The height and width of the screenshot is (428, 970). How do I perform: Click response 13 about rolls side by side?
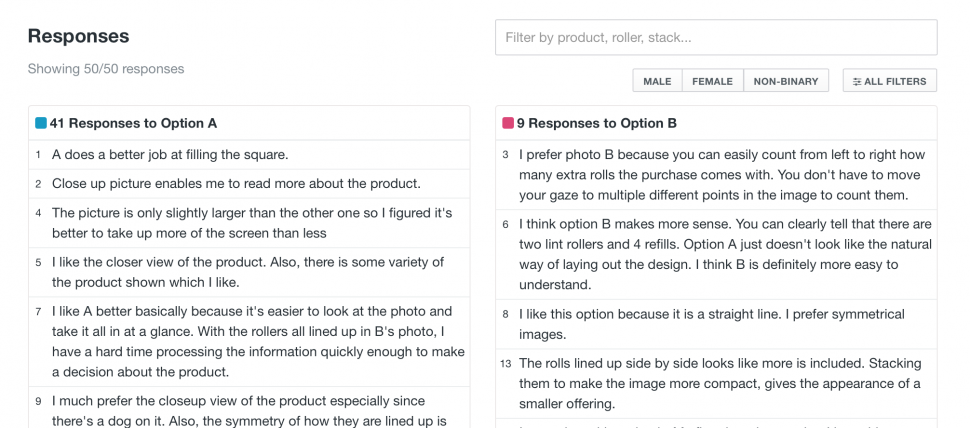[x=716, y=383]
